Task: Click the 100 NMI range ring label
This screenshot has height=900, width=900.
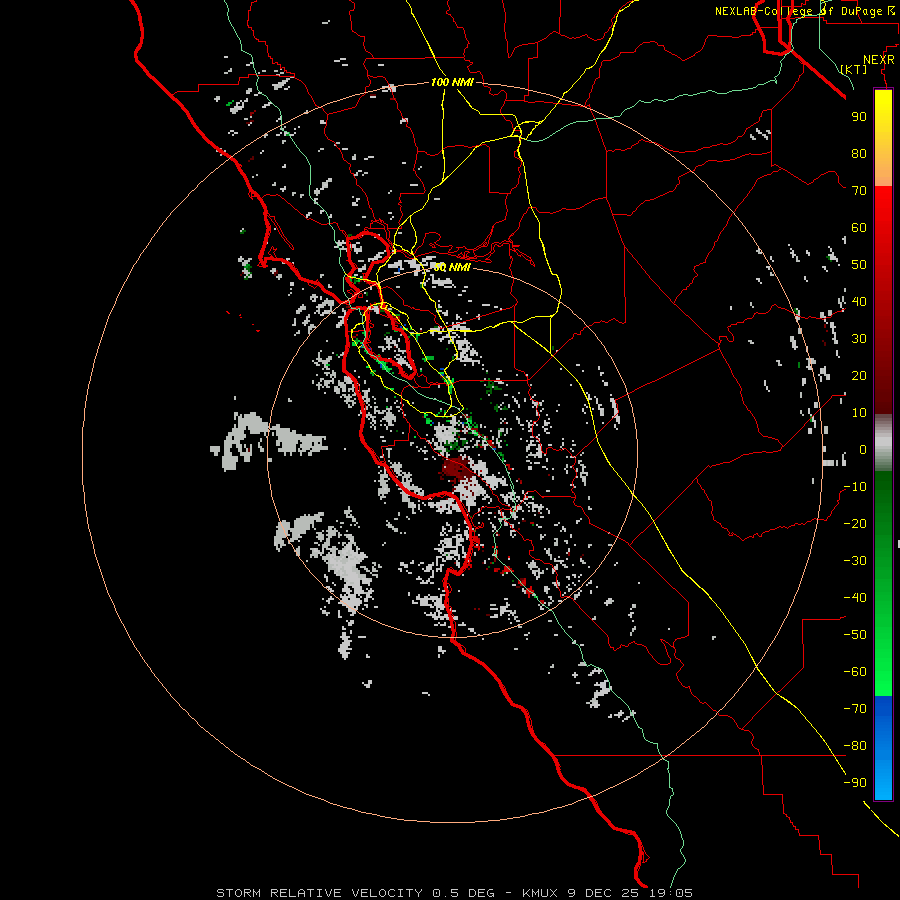Action: tap(452, 82)
